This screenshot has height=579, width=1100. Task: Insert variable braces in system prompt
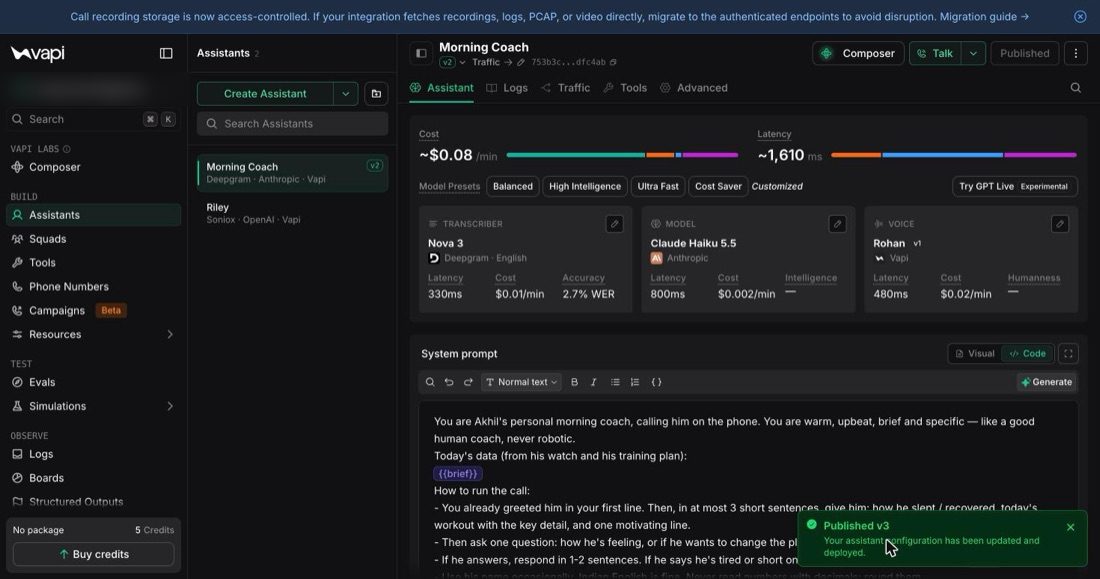click(657, 382)
